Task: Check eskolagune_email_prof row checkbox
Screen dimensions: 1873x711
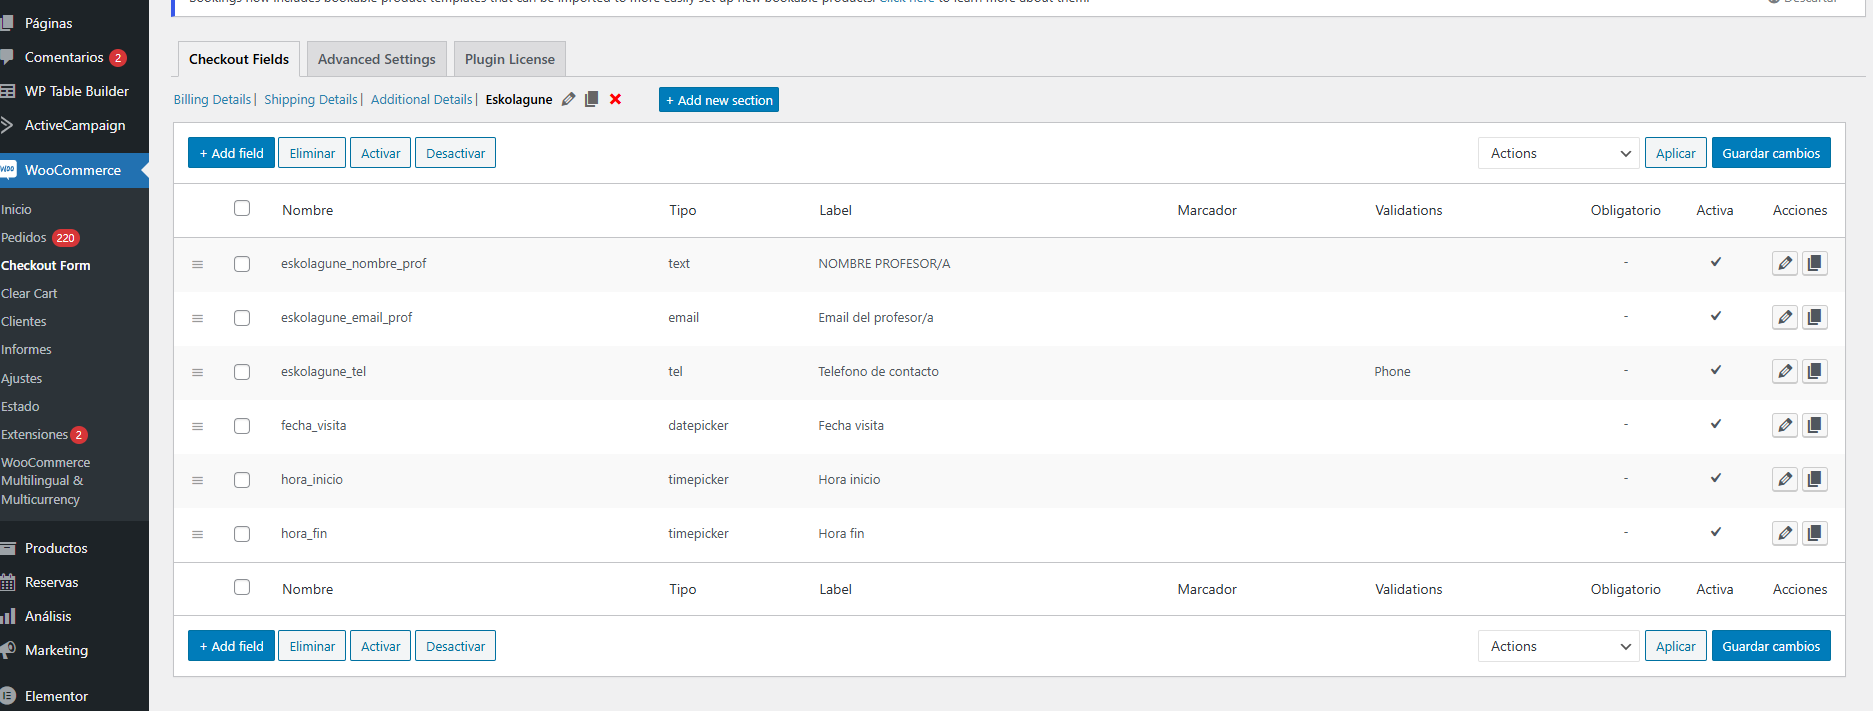Action: point(242,318)
